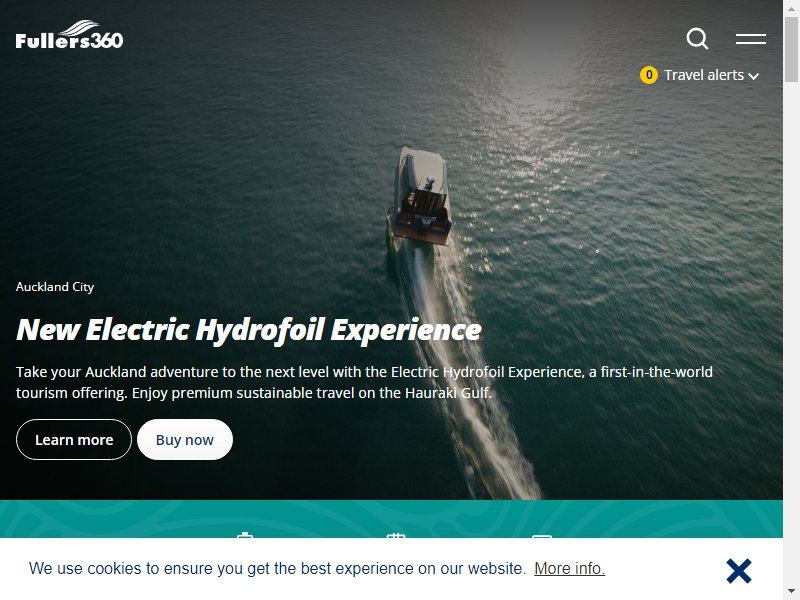The width and height of the screenshot is (800, 600).
Task: Click the partially visible calendar icon in the teal band
Action: tap(395, 536)
